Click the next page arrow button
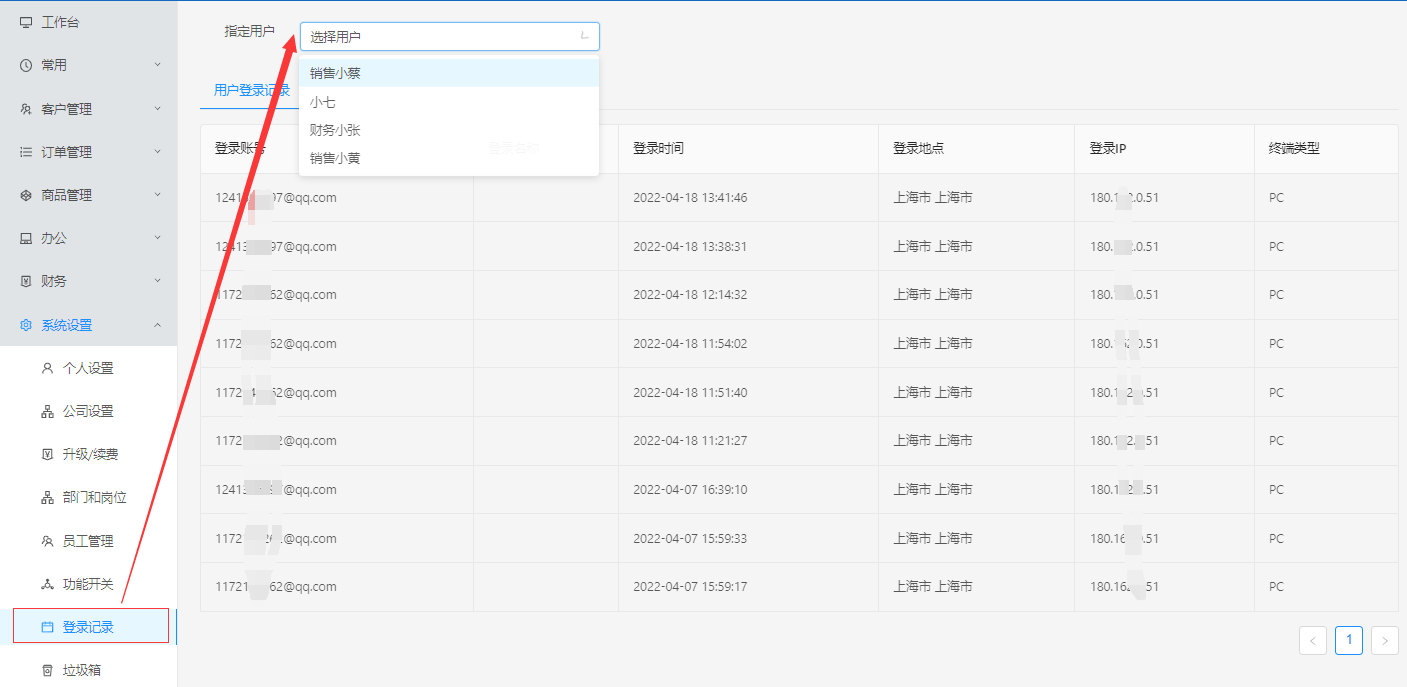 click(1384, 641)
